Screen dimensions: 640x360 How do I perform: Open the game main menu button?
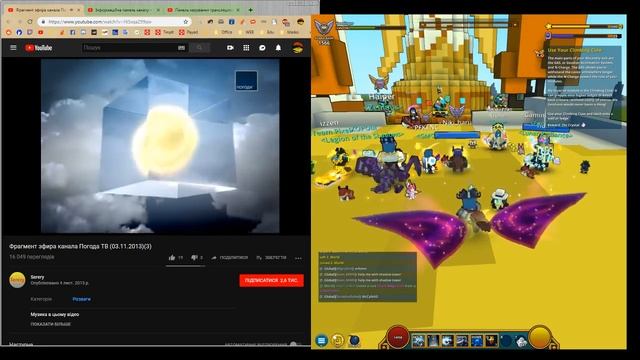point(322,340)
